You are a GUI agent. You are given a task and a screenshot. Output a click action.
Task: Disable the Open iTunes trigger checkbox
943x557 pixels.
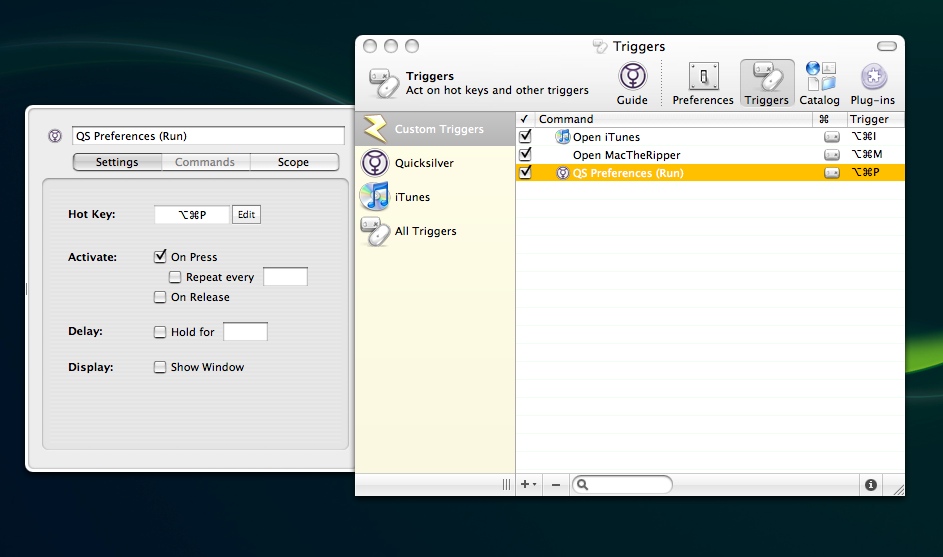[x=525, y=137]
